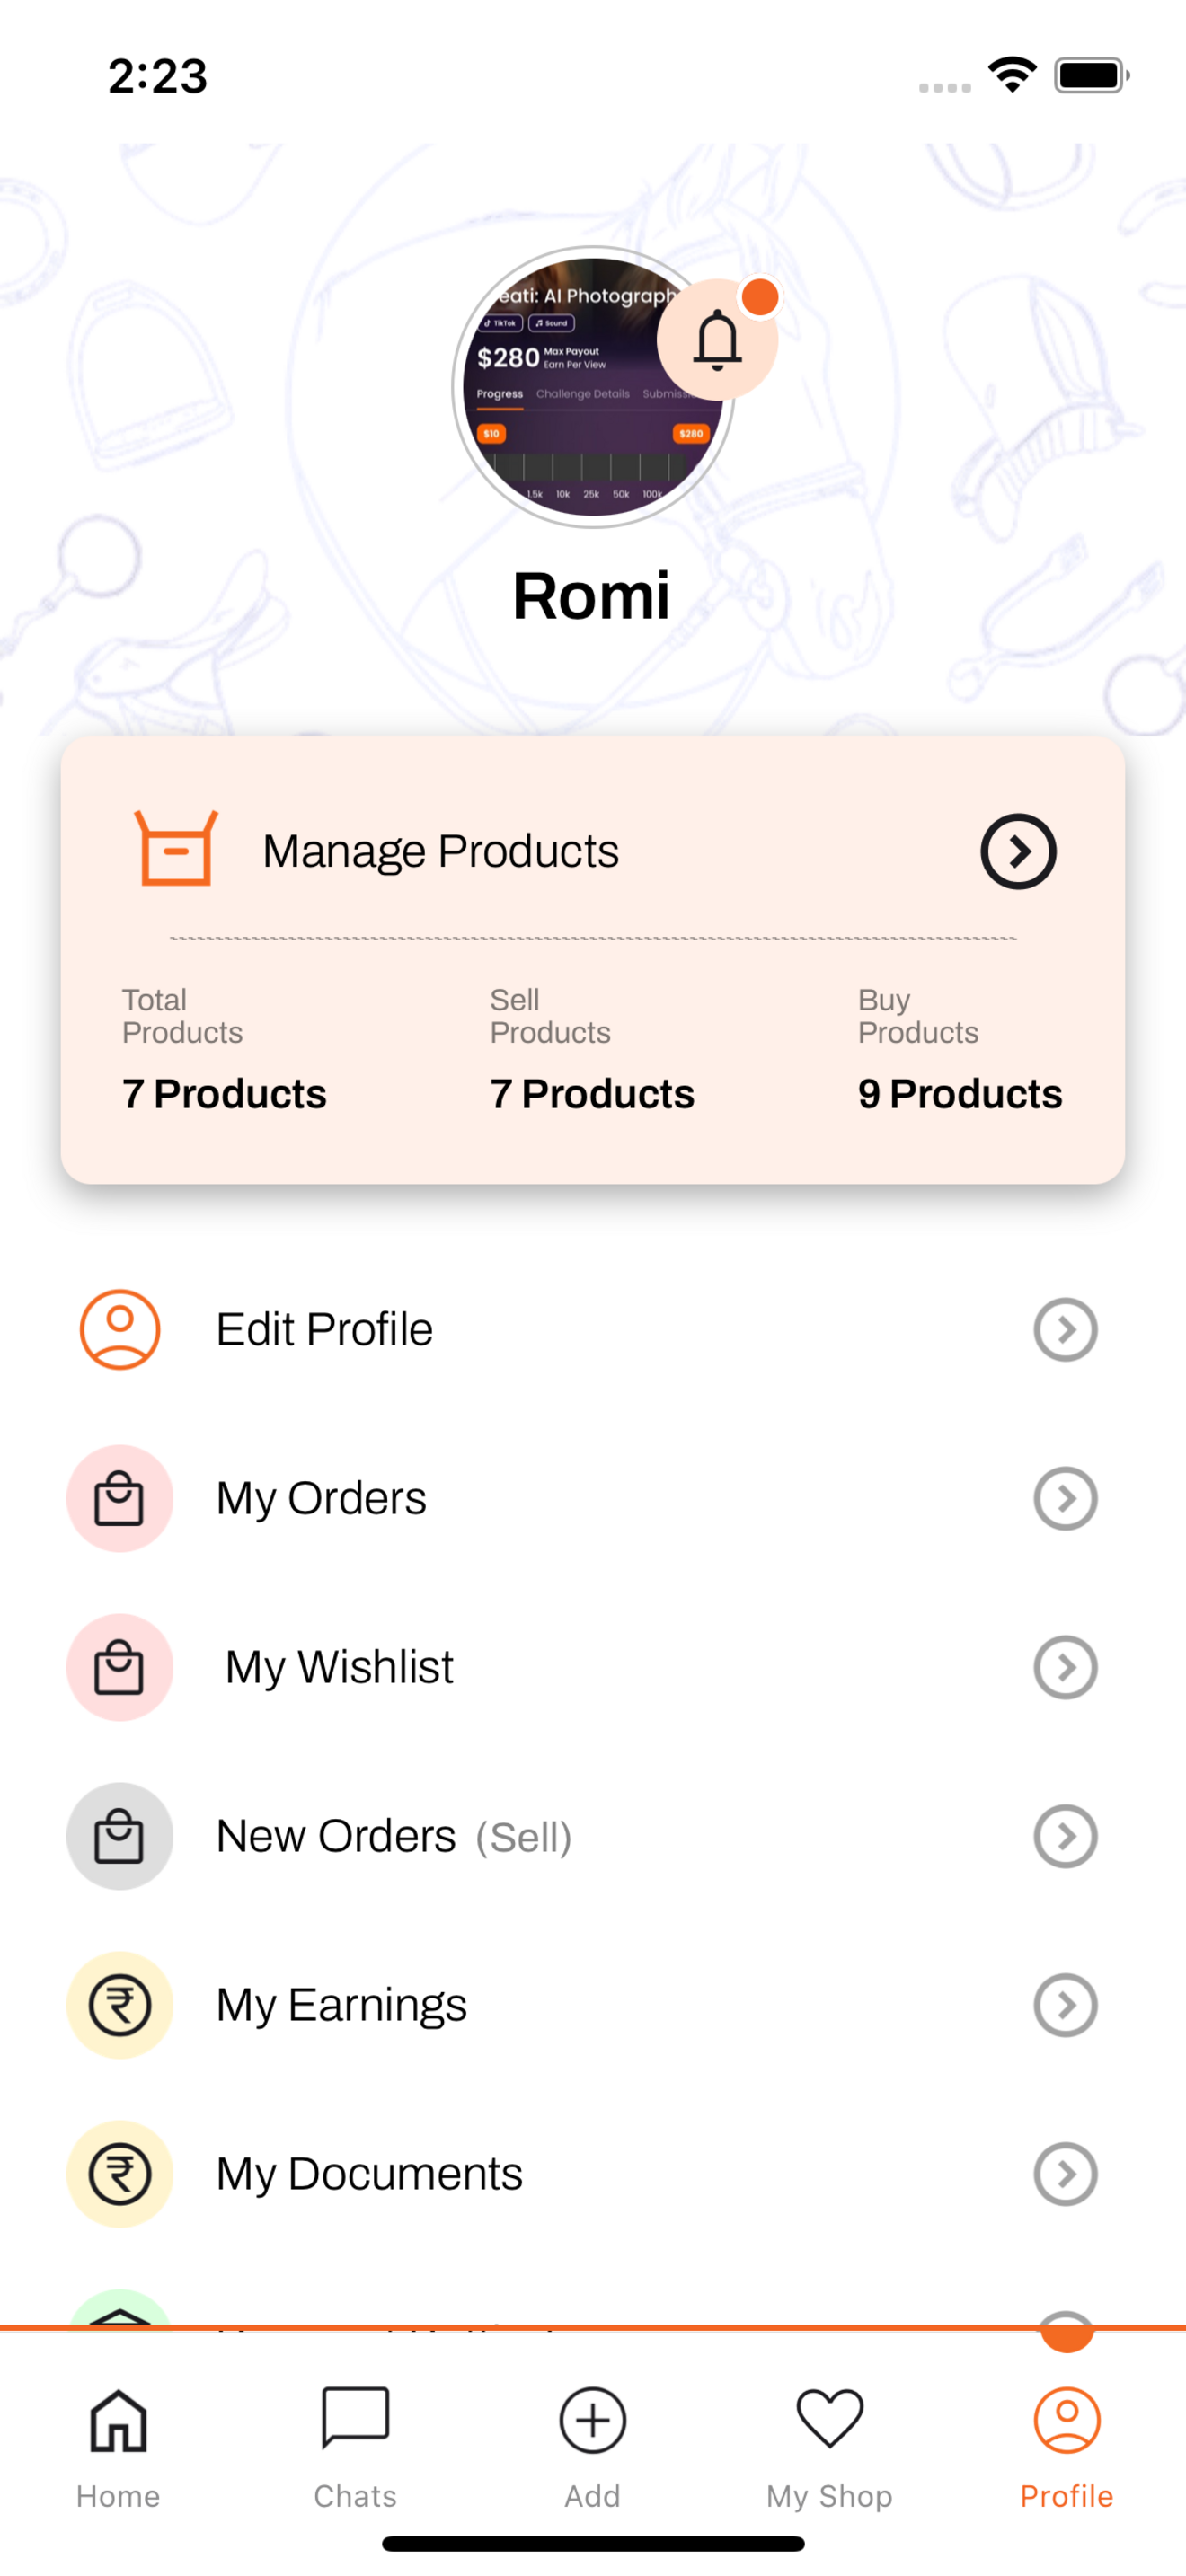
Task: Open My Wishlist
Action: [x=593, y=1667]
